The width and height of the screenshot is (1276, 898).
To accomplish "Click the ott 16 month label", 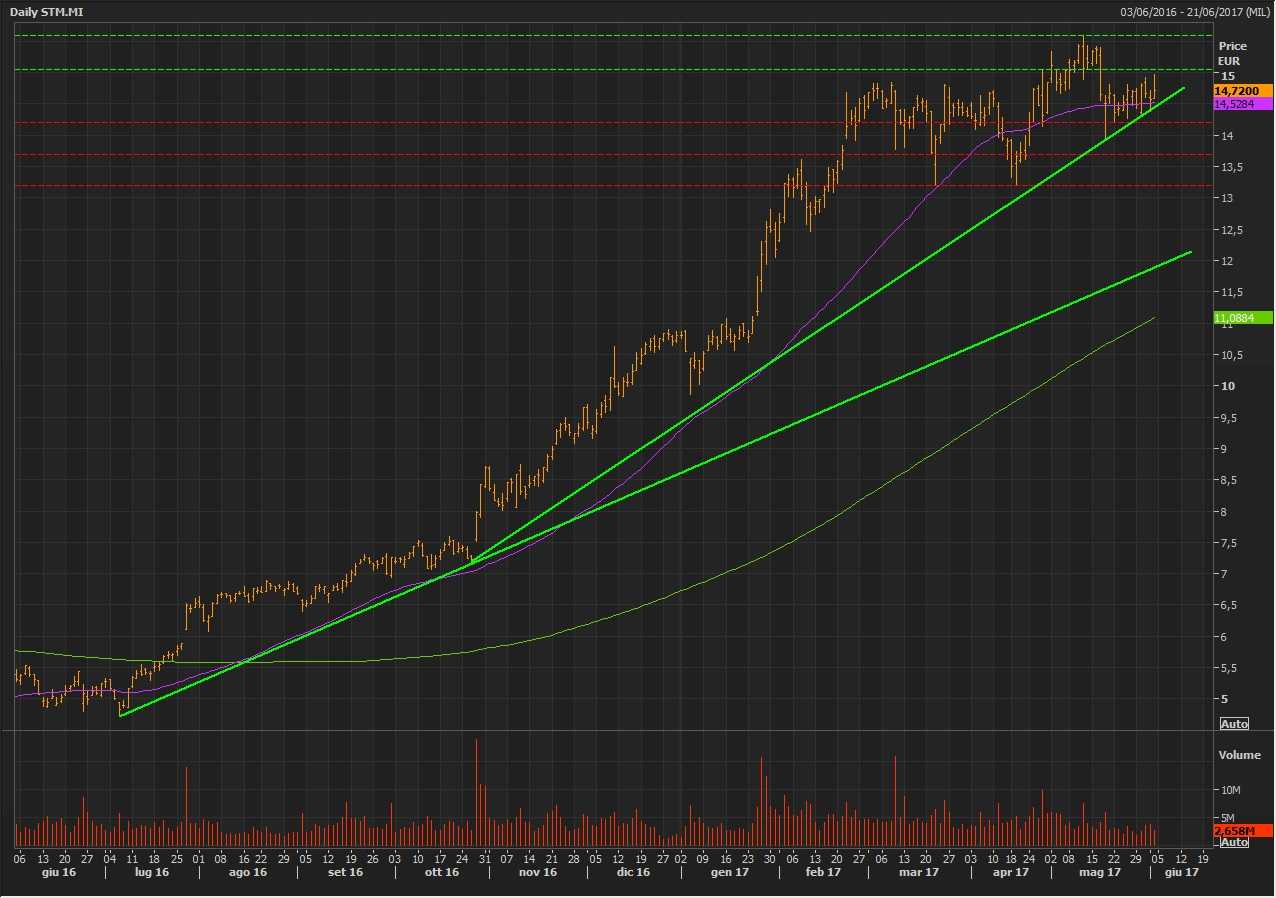I will [441, 873].
